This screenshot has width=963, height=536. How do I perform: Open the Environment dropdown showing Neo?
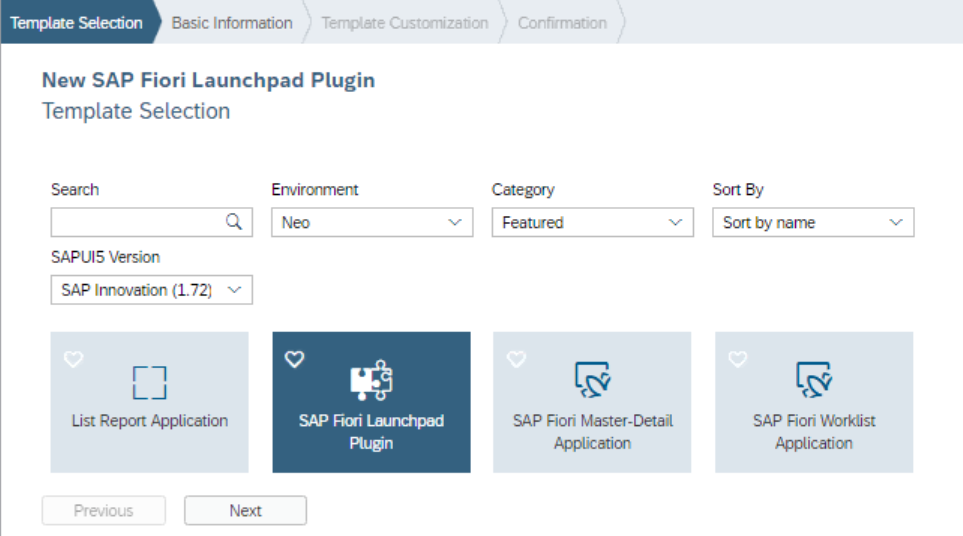tap(372, 222)
